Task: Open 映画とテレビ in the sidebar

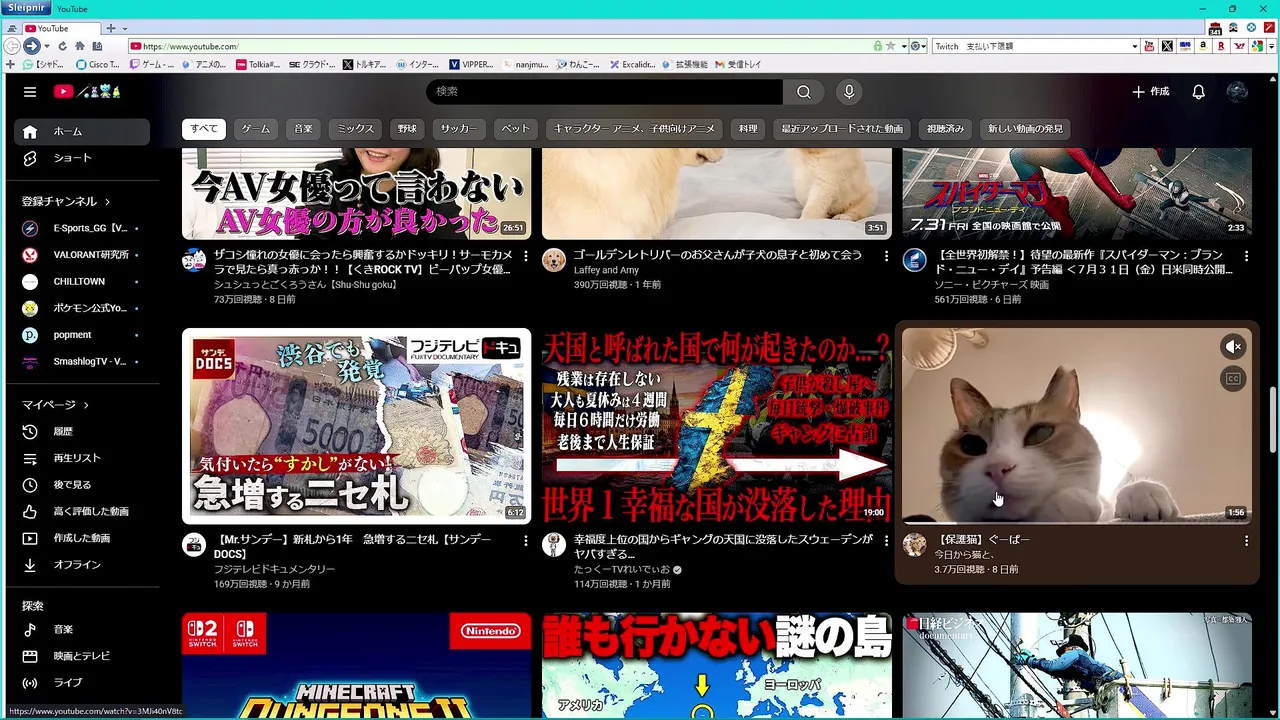Action: tap(81, 656)
